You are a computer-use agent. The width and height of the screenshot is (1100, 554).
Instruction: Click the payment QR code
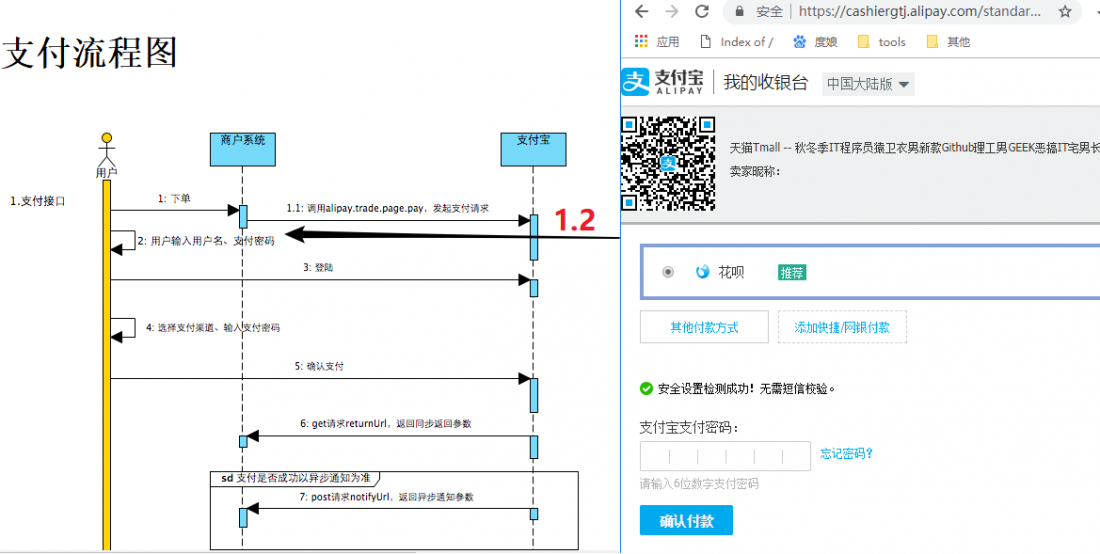click(x=668, y=163)
